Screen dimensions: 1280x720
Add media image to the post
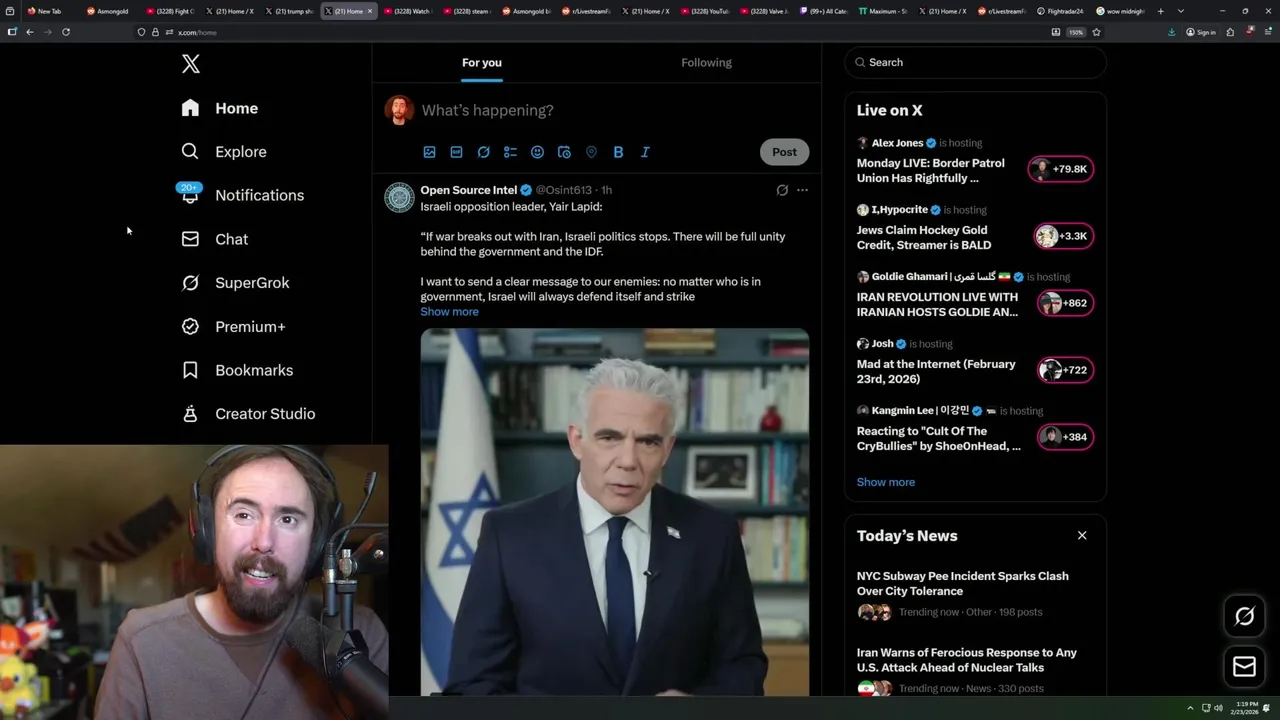[429, 152]
